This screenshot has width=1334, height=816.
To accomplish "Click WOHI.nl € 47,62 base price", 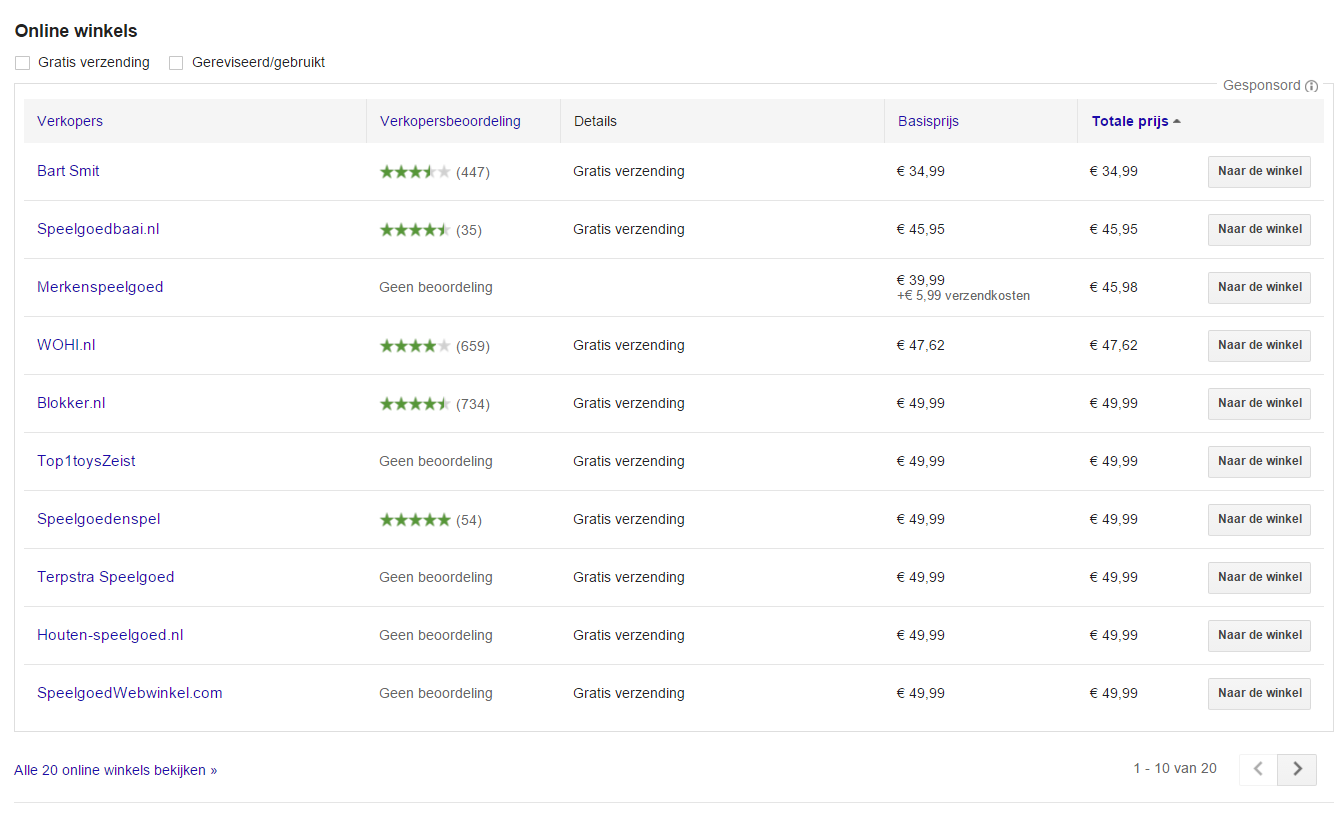I will pyautogui.click(x=921, y=345).
